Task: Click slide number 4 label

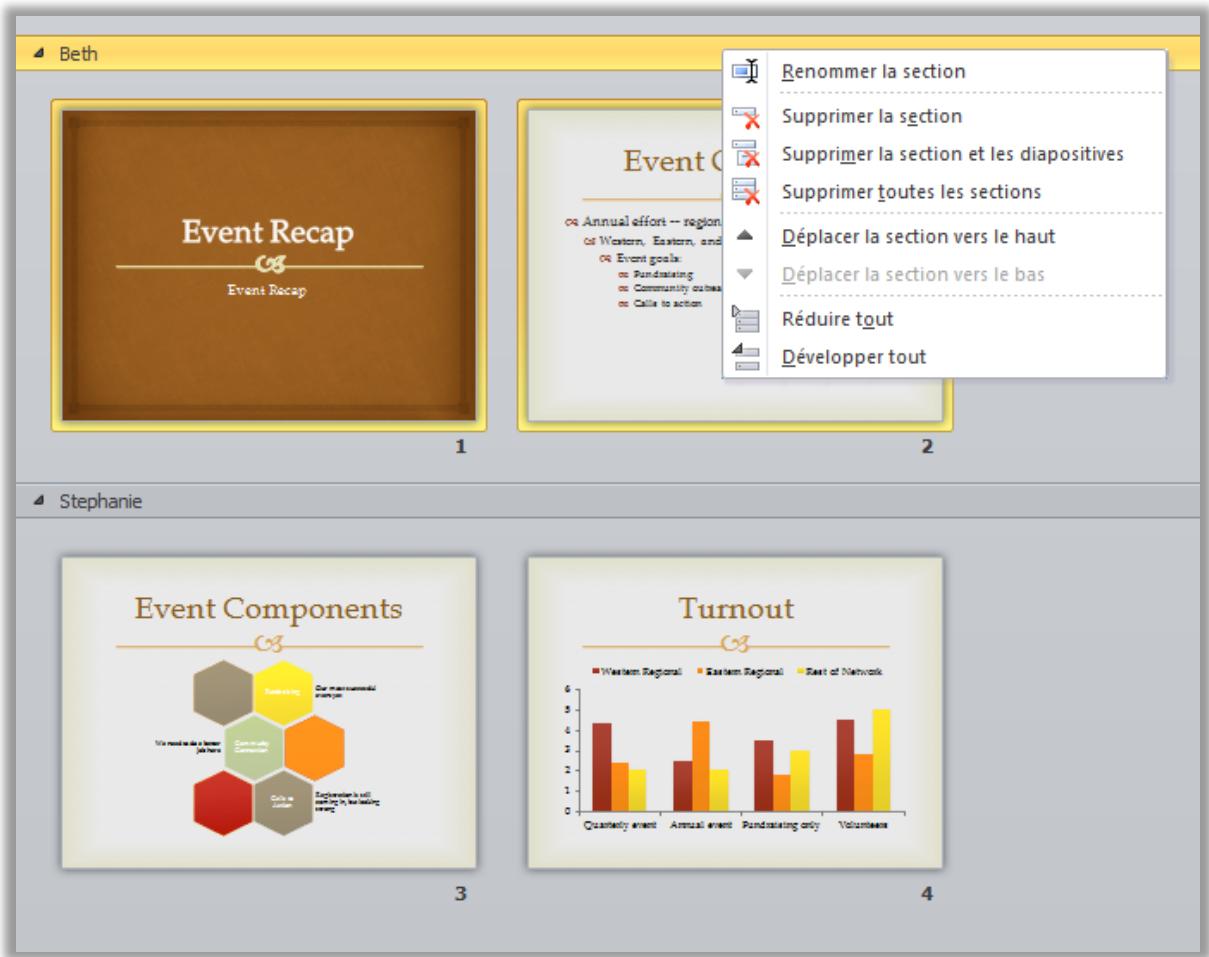Action: pos(927,894)
